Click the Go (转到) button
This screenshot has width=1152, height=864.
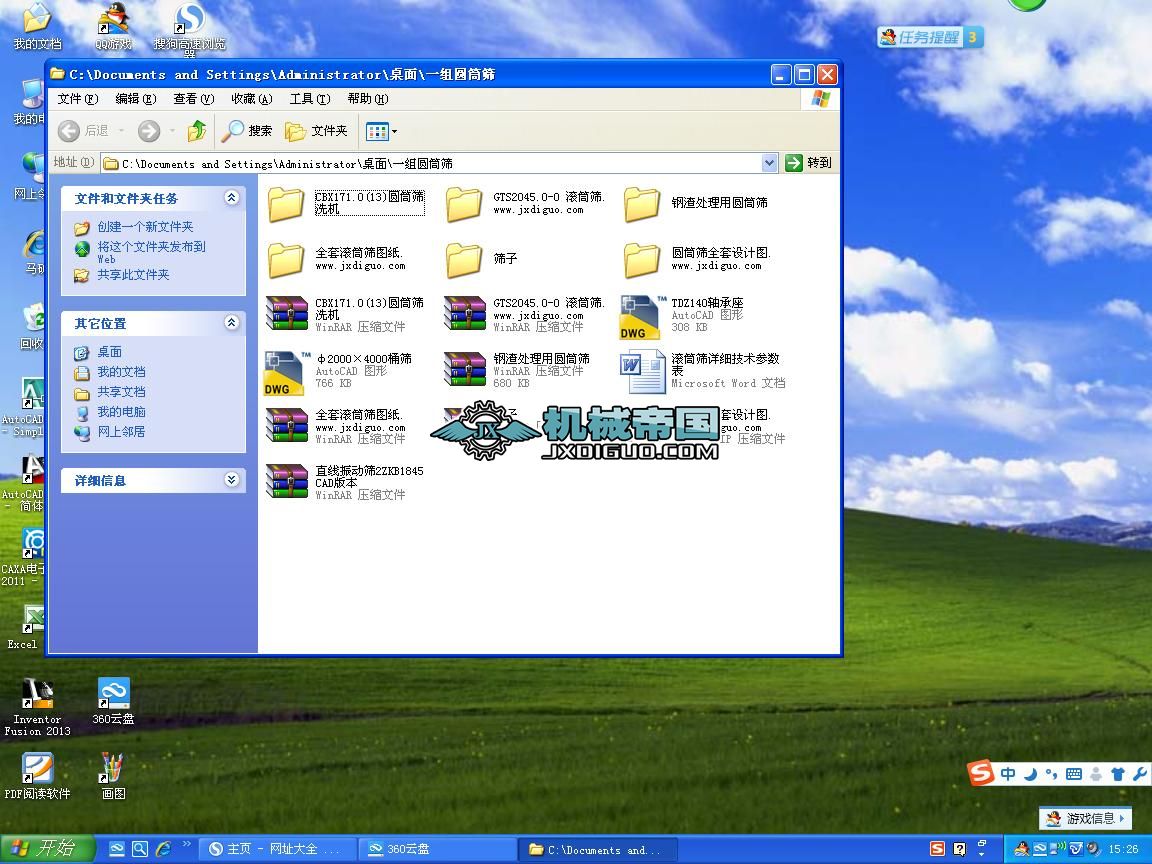click(809, 163)
